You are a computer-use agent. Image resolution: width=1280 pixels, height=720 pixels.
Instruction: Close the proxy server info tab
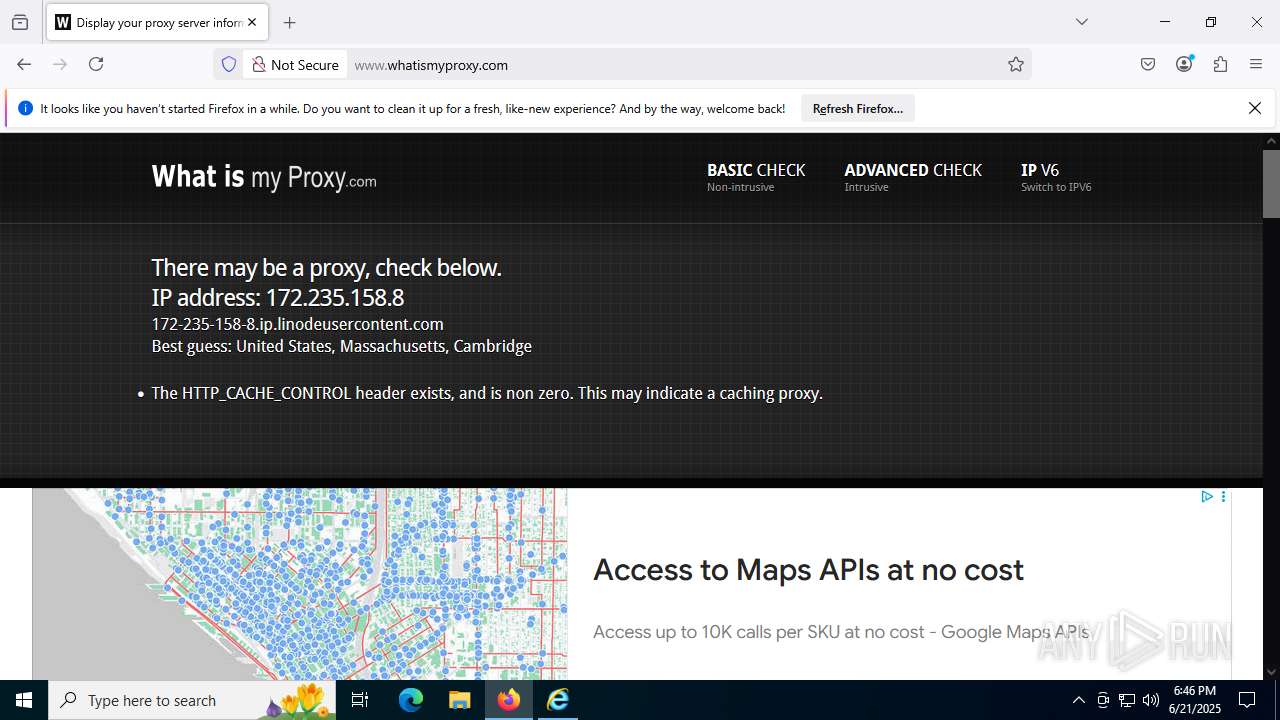(252, 22)
